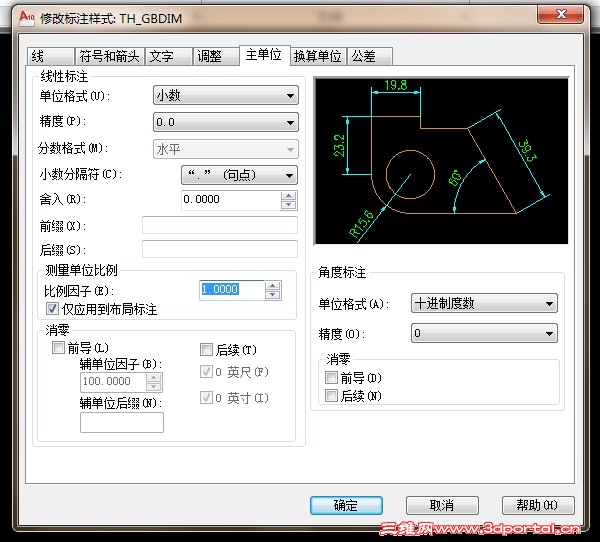Click the dimension preview image
The image size is (600, 542).
pos(441,161)
